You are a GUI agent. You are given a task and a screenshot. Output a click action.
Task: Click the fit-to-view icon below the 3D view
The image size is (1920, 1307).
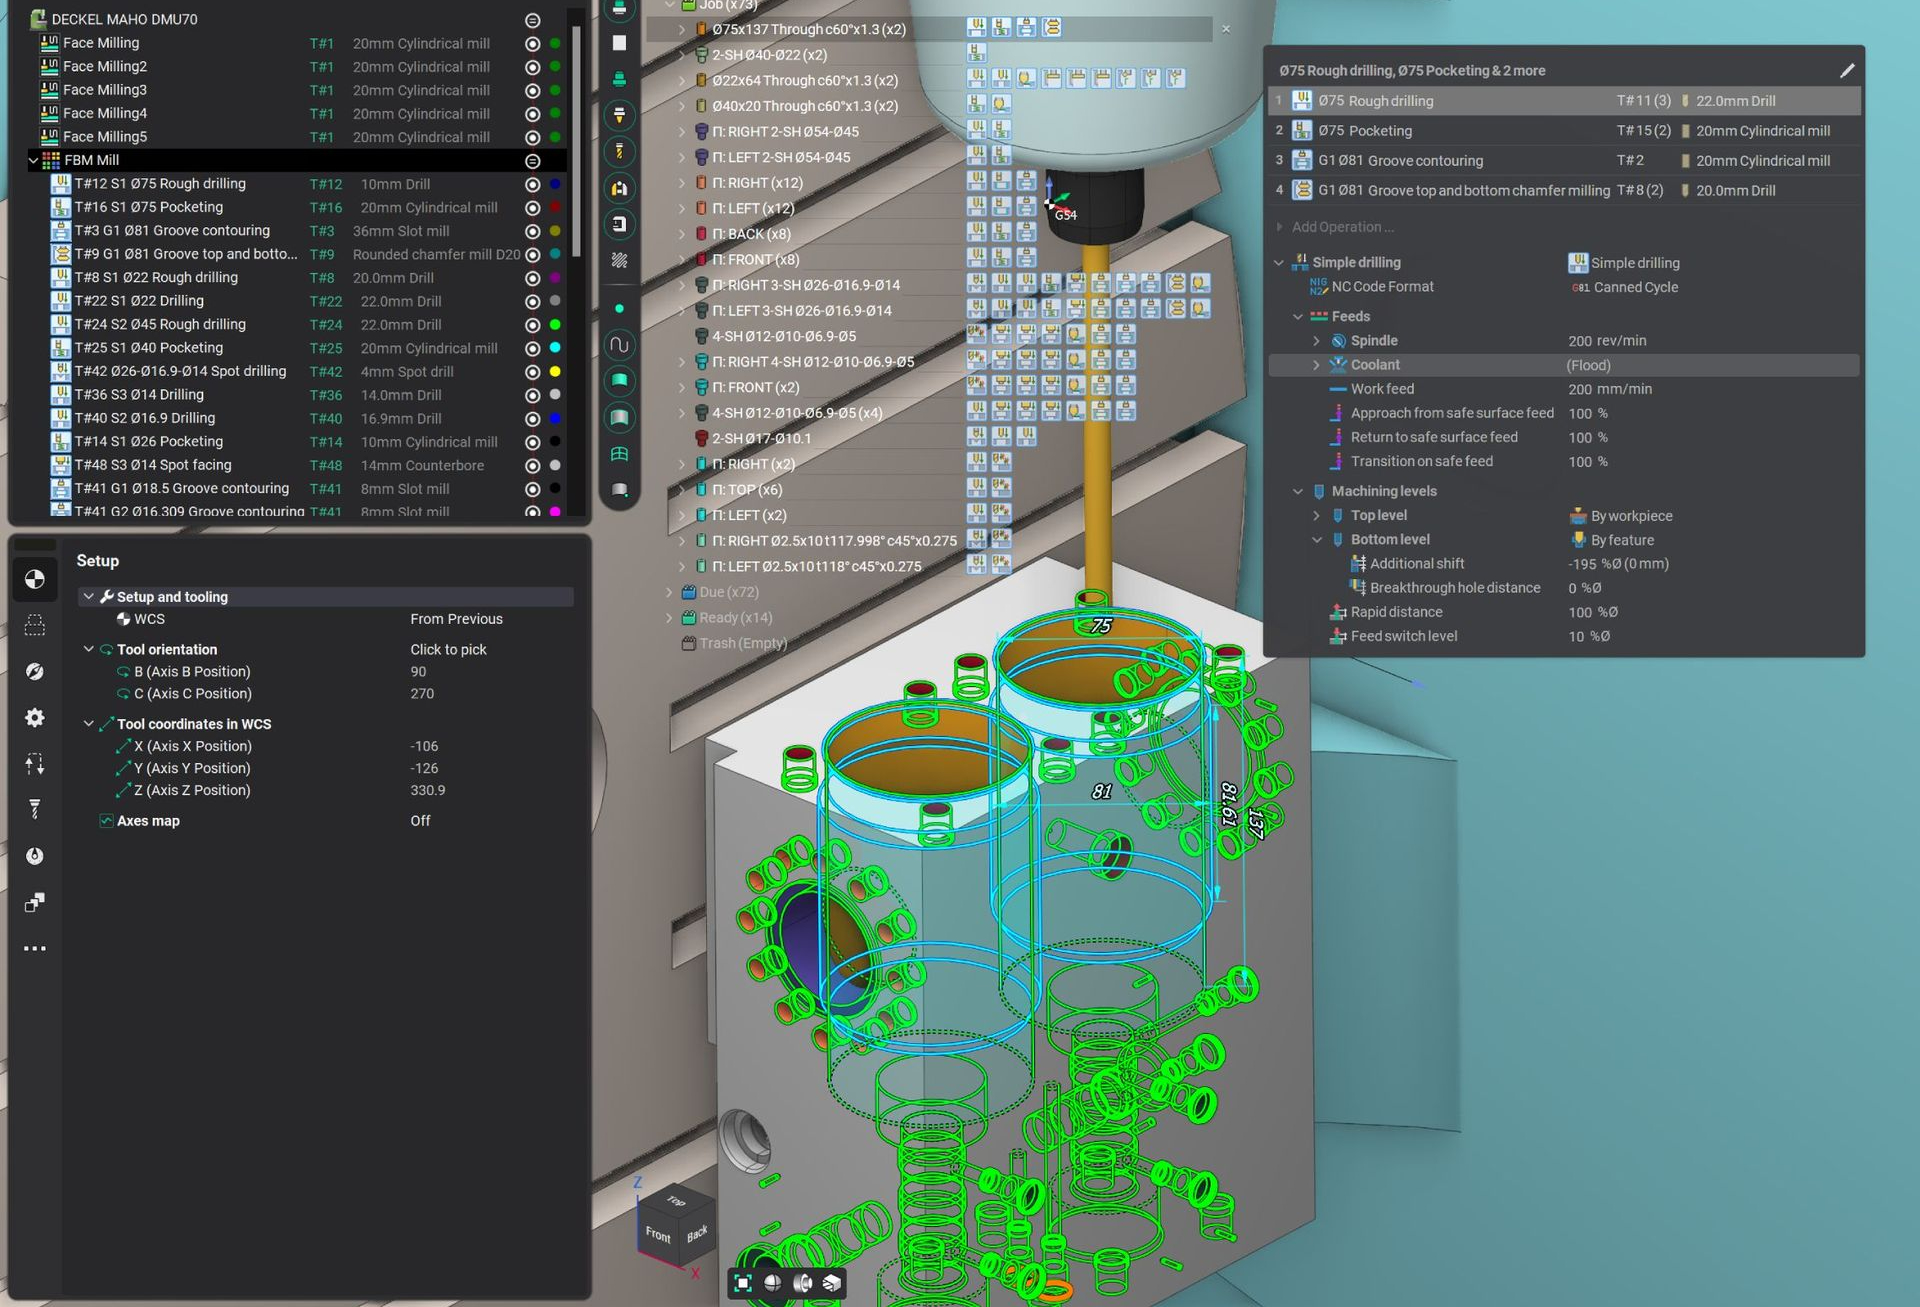pos(743,1283)
